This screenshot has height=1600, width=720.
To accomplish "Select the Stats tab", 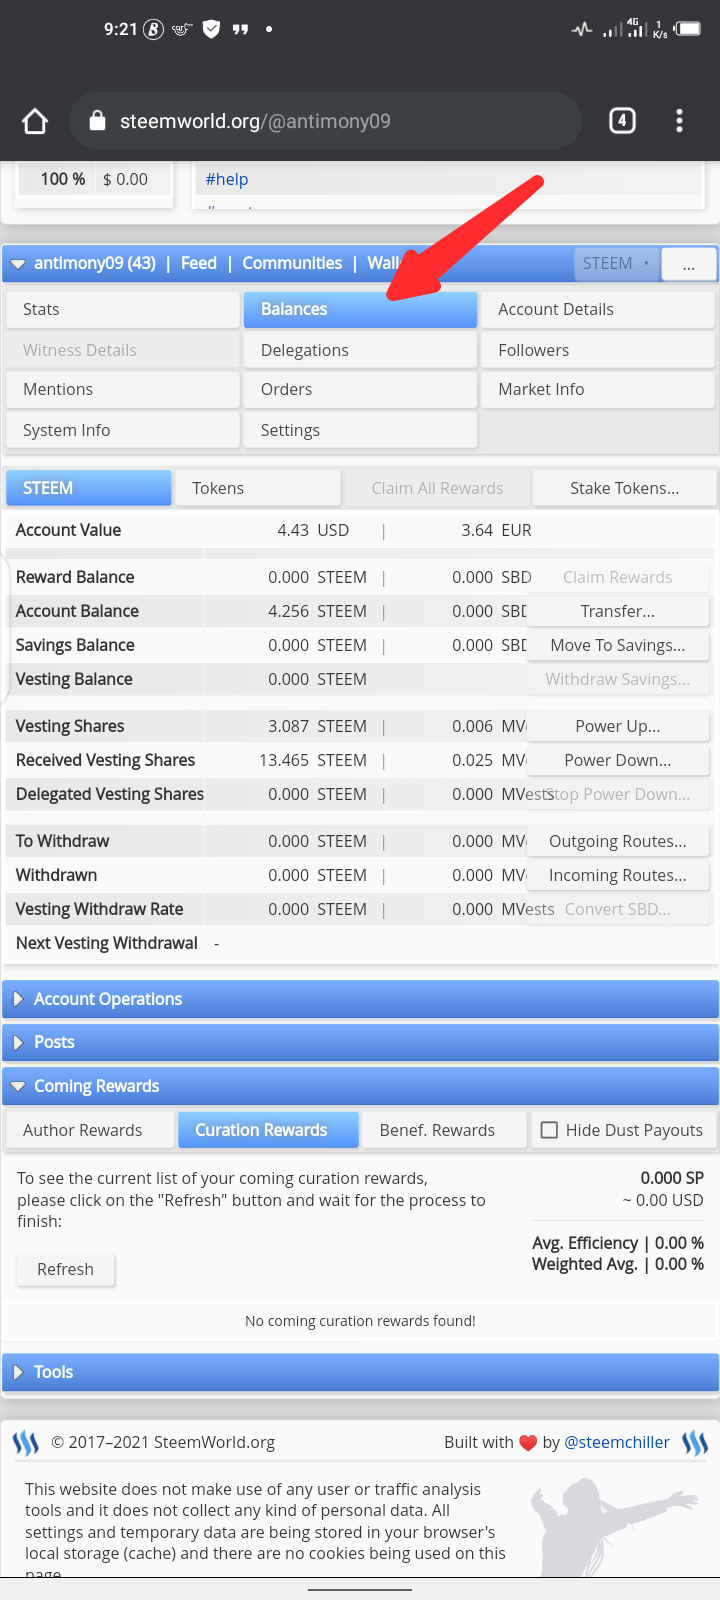I will click(123, 309).
